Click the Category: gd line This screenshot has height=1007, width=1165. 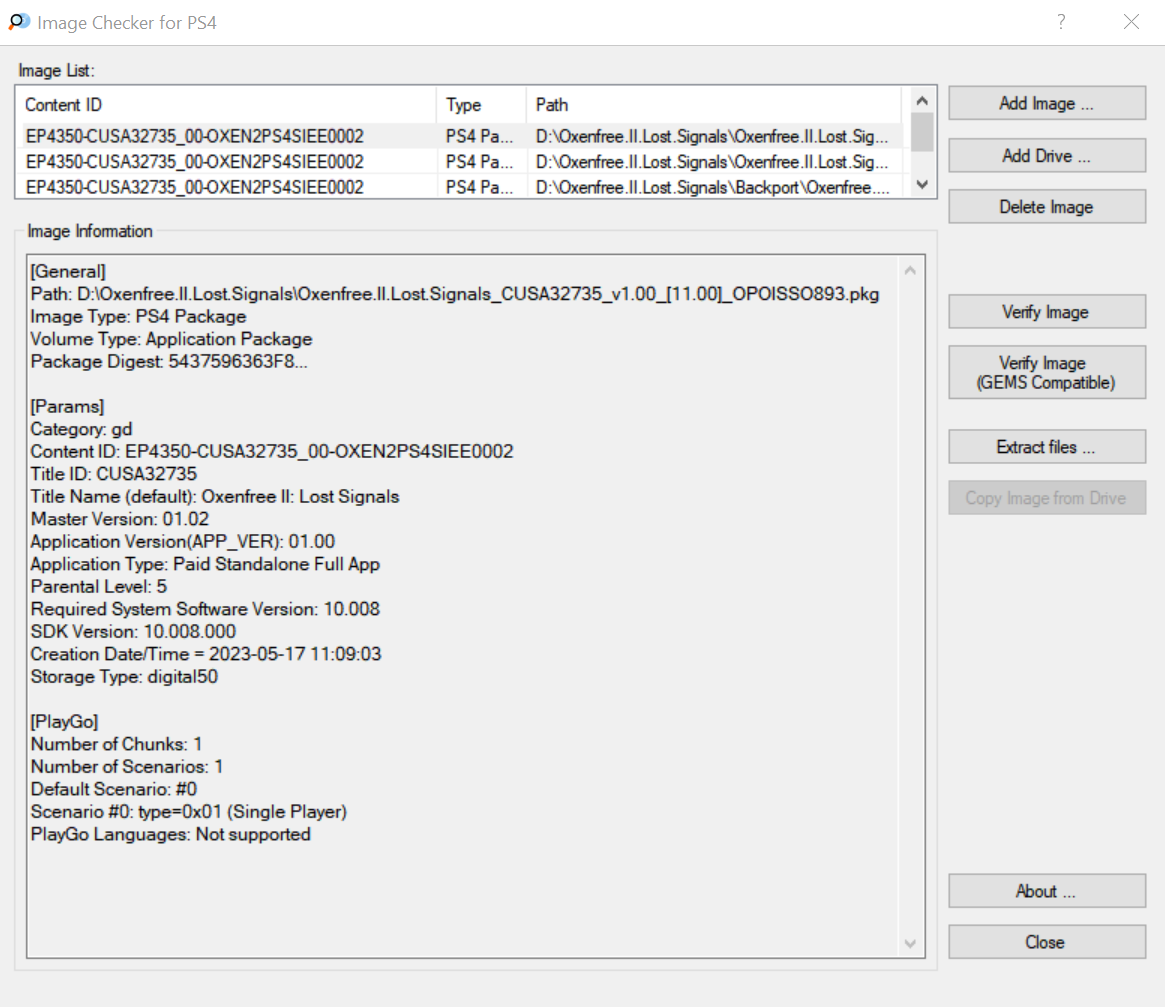82,429
